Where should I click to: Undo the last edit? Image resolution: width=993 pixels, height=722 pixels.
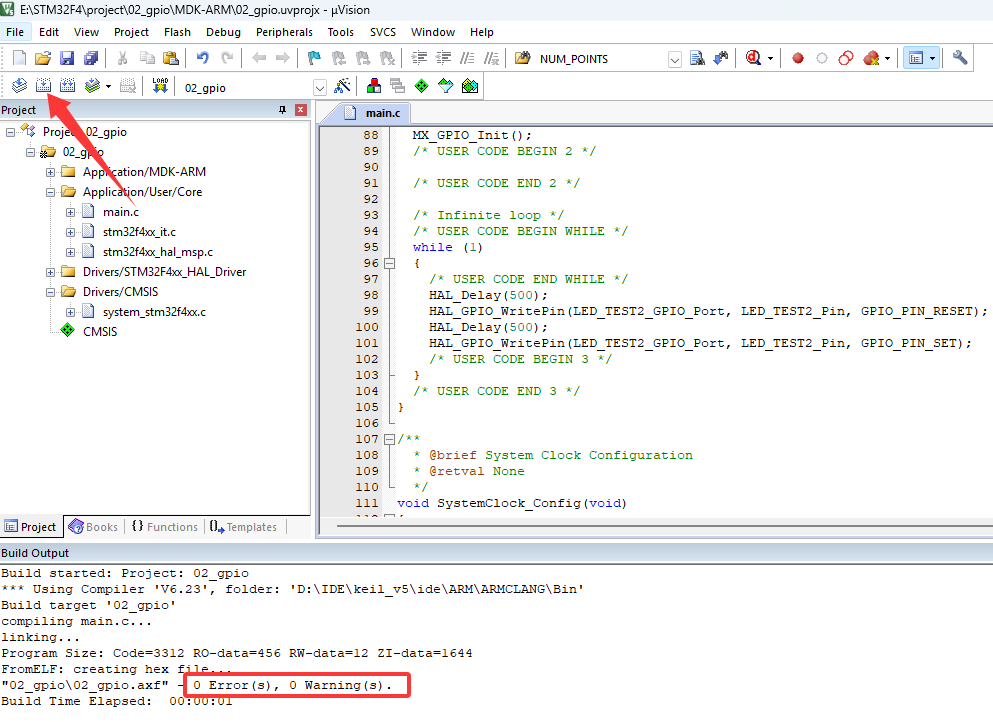[x=203, y=58]
